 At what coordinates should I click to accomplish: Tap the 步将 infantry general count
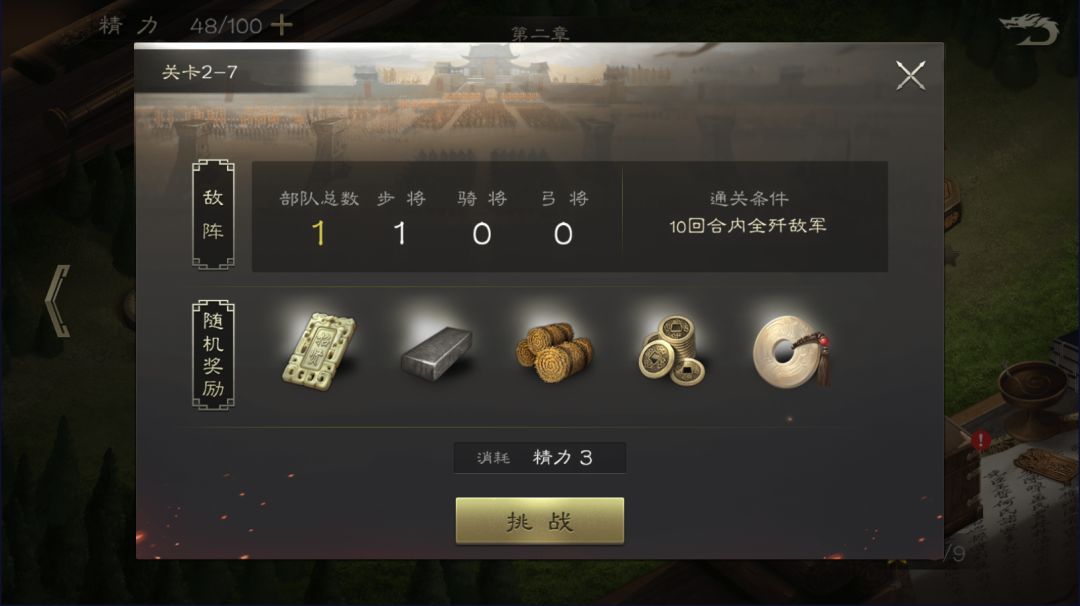pos(399,233)
